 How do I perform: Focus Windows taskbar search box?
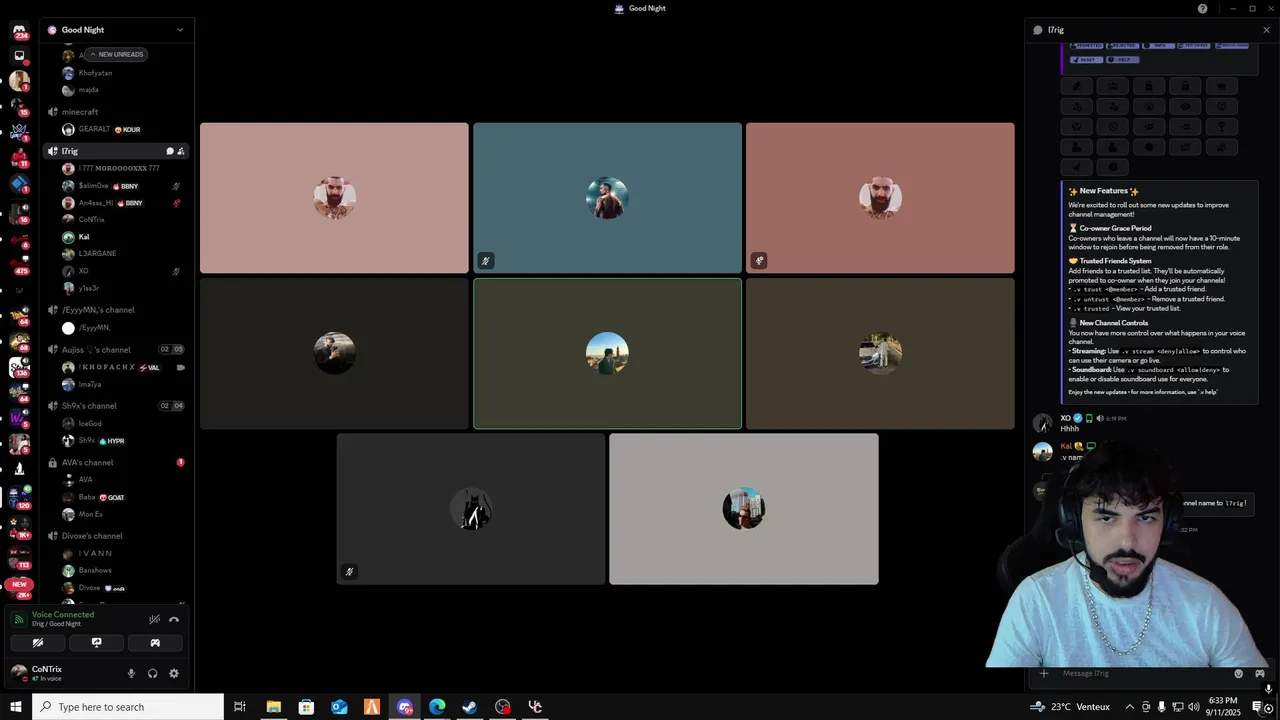click(128, 707)
